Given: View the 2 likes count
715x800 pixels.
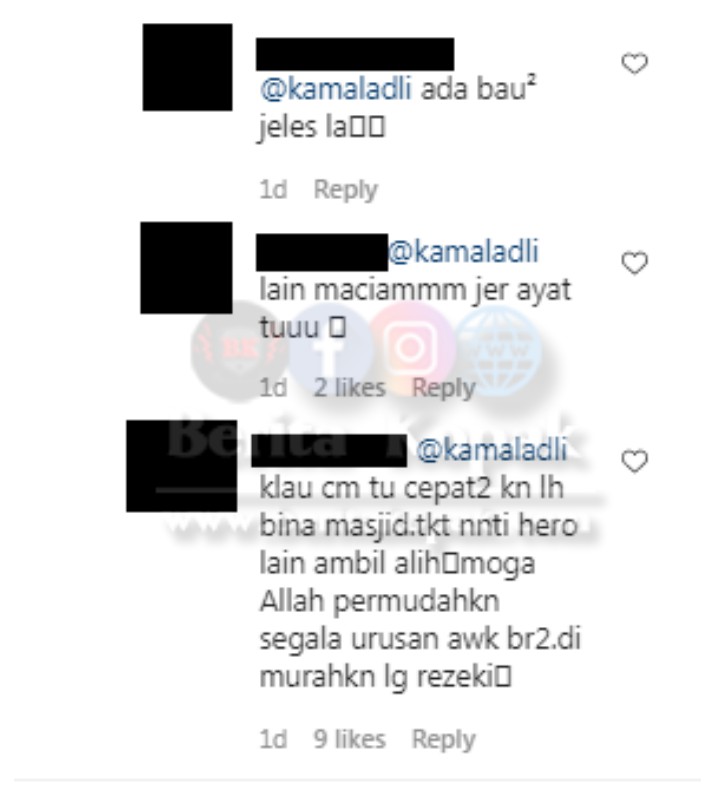Looking at the screenshot, I should (x=350, y=388).
